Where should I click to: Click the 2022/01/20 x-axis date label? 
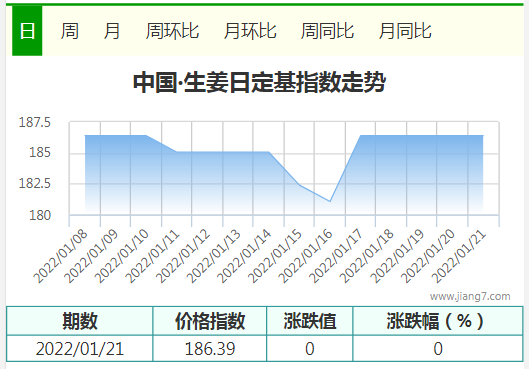[428, 256]
